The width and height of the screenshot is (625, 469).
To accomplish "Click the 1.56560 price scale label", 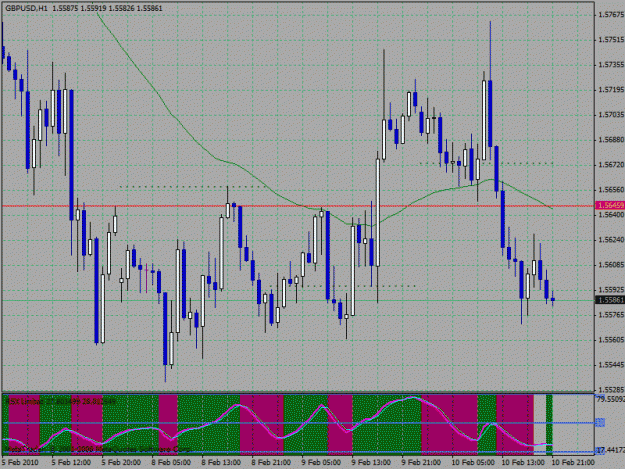I will [611, 190].
